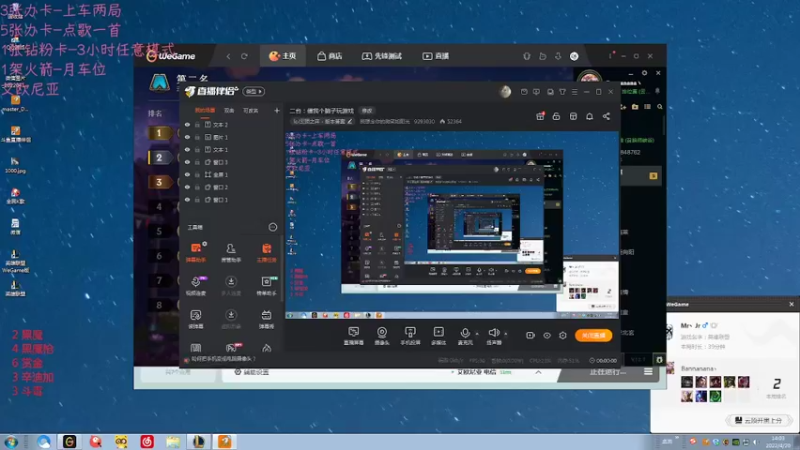The image size is (800, 450).
Task: Select rank 3 badge in WeGame ranking
Action: tap(159, 182)
